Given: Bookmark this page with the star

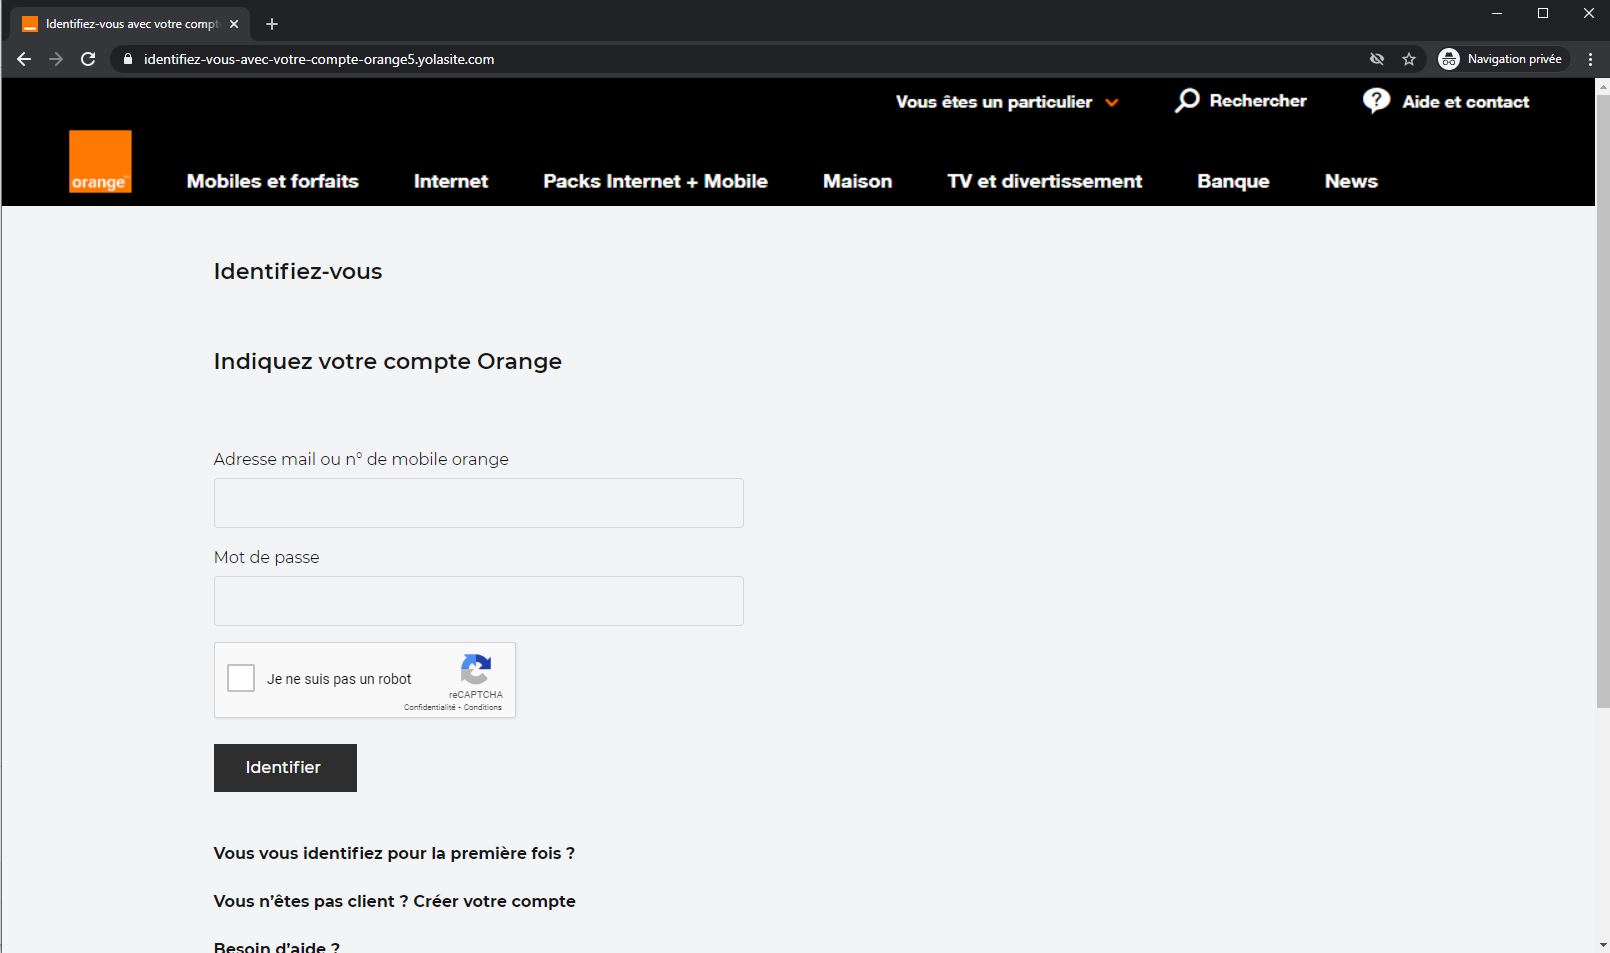Looking at the screenshot, I should click(1409, 59).
